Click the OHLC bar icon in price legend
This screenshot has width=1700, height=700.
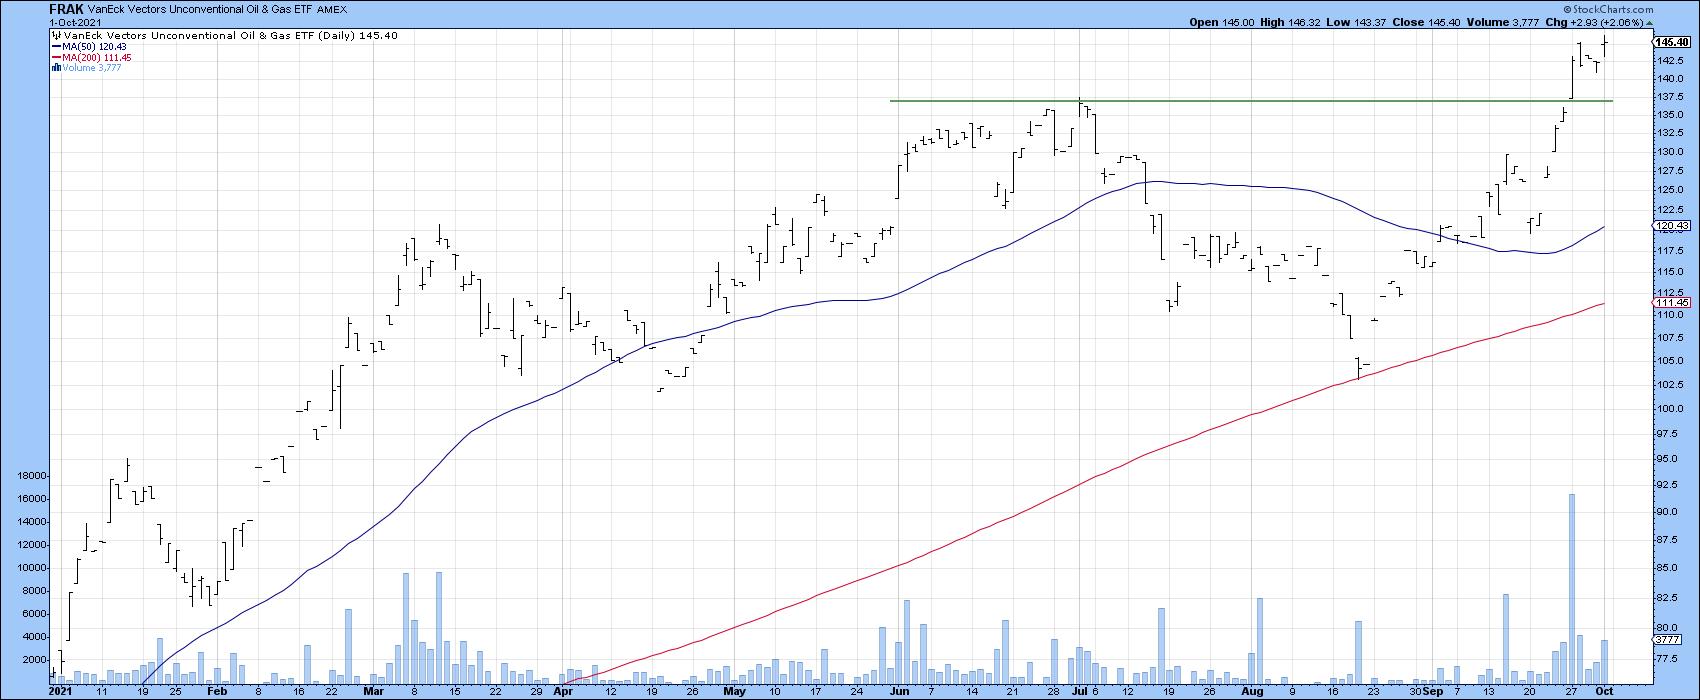57,34
